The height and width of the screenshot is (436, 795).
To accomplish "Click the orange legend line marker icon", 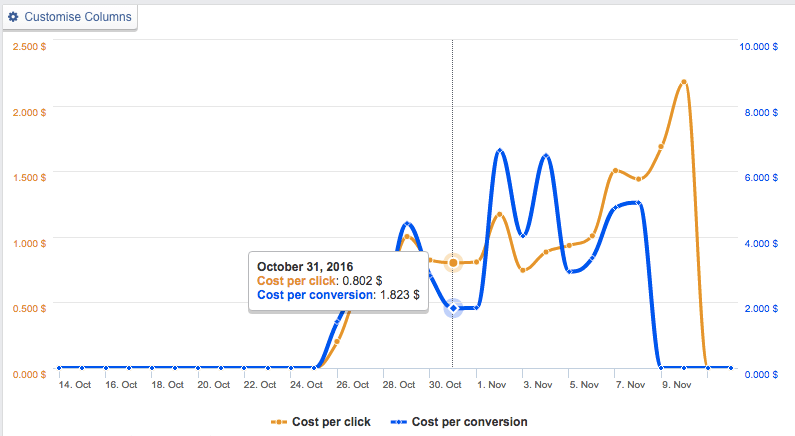I will click(x=278, y=422).
